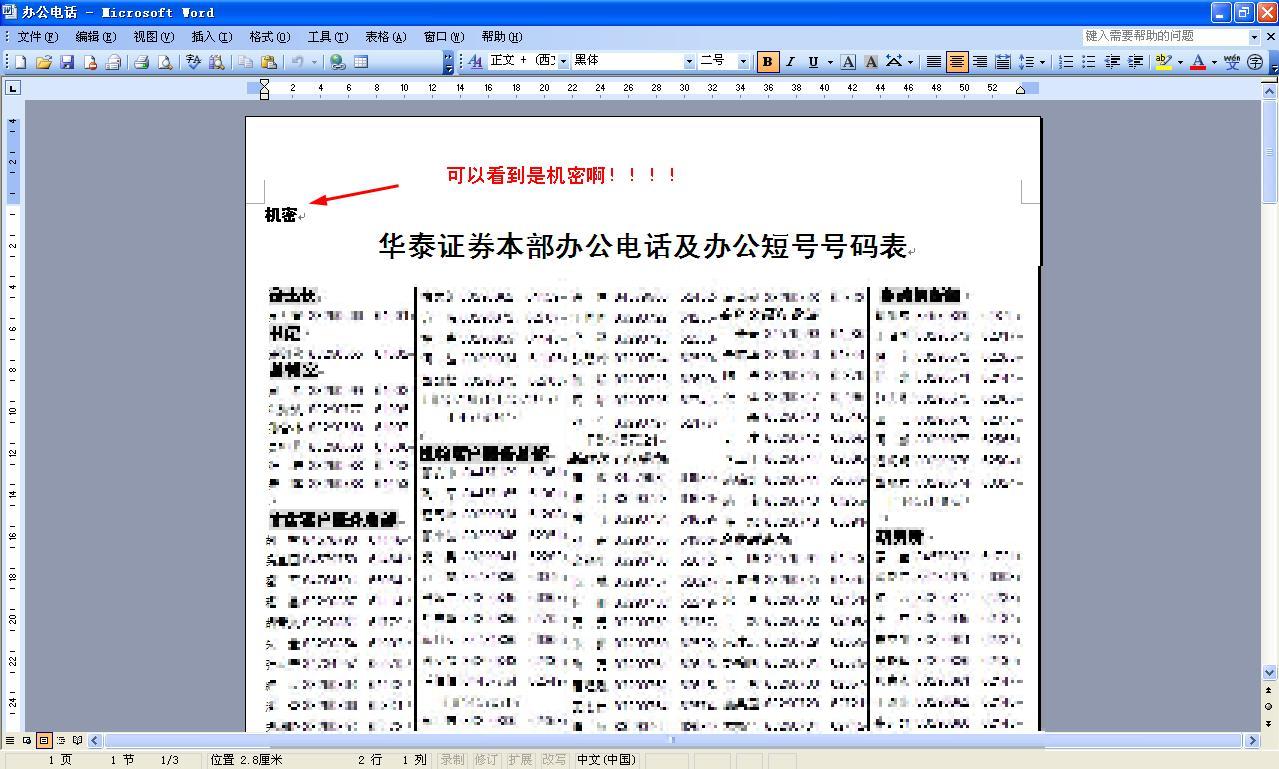The image size is (1279, 769).
Task: Insert a hyperlink via globe icon
Action: [338, 62]
